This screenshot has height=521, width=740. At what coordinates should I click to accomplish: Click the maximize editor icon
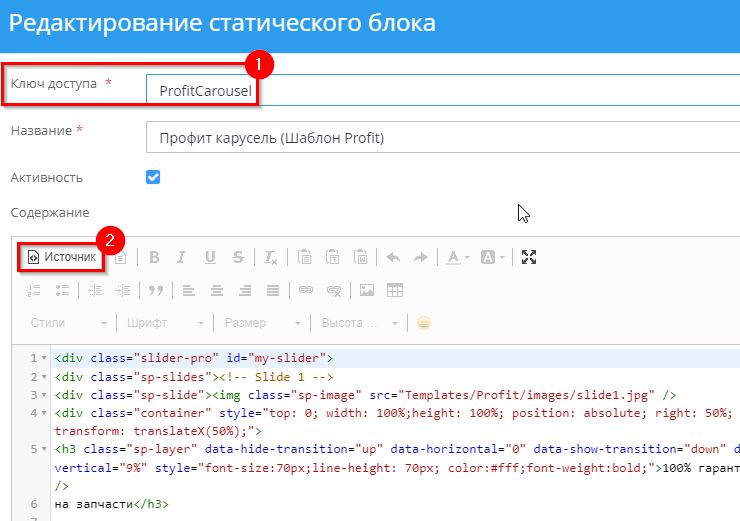coord(529,257)
